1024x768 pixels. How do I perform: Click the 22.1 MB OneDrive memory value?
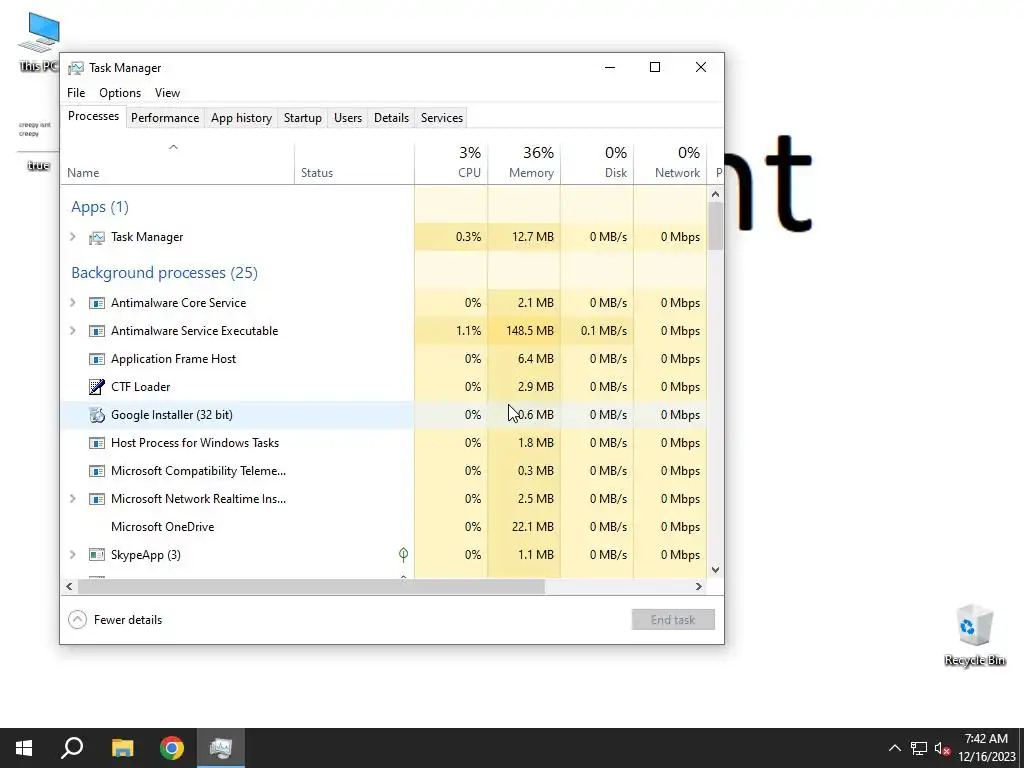click(x=532, y=526)
